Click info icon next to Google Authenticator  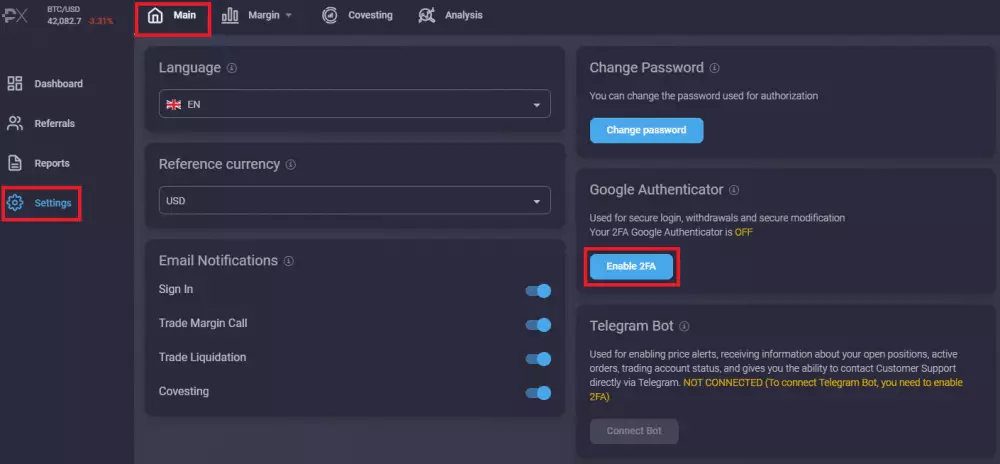click(x=734, y=190)
